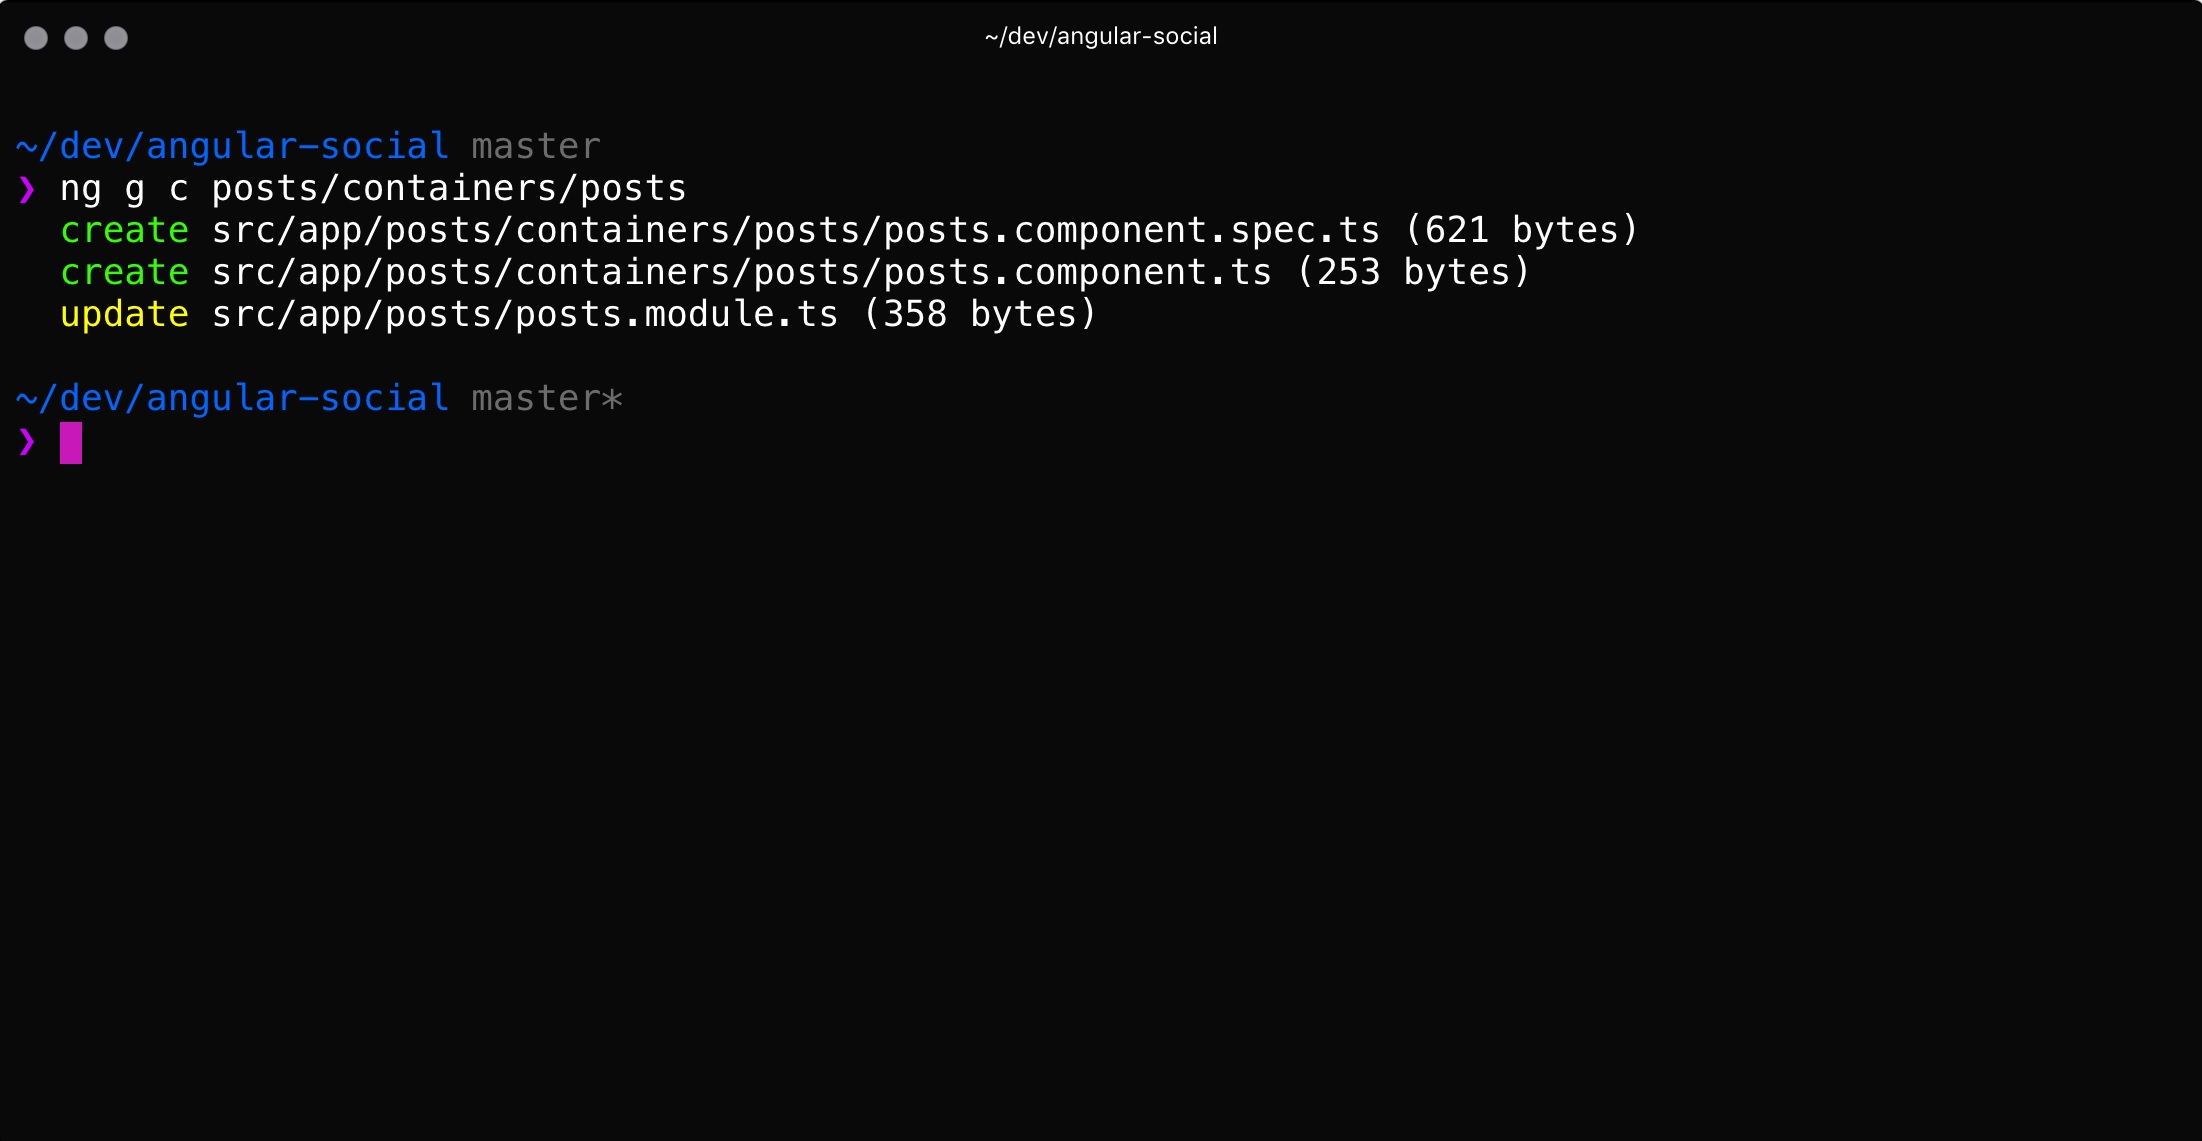Click the first blue ~/dev/angular-social path
Image resolution: width=2202 pixels, height=1141 pixels.
[x=232, y=147]
